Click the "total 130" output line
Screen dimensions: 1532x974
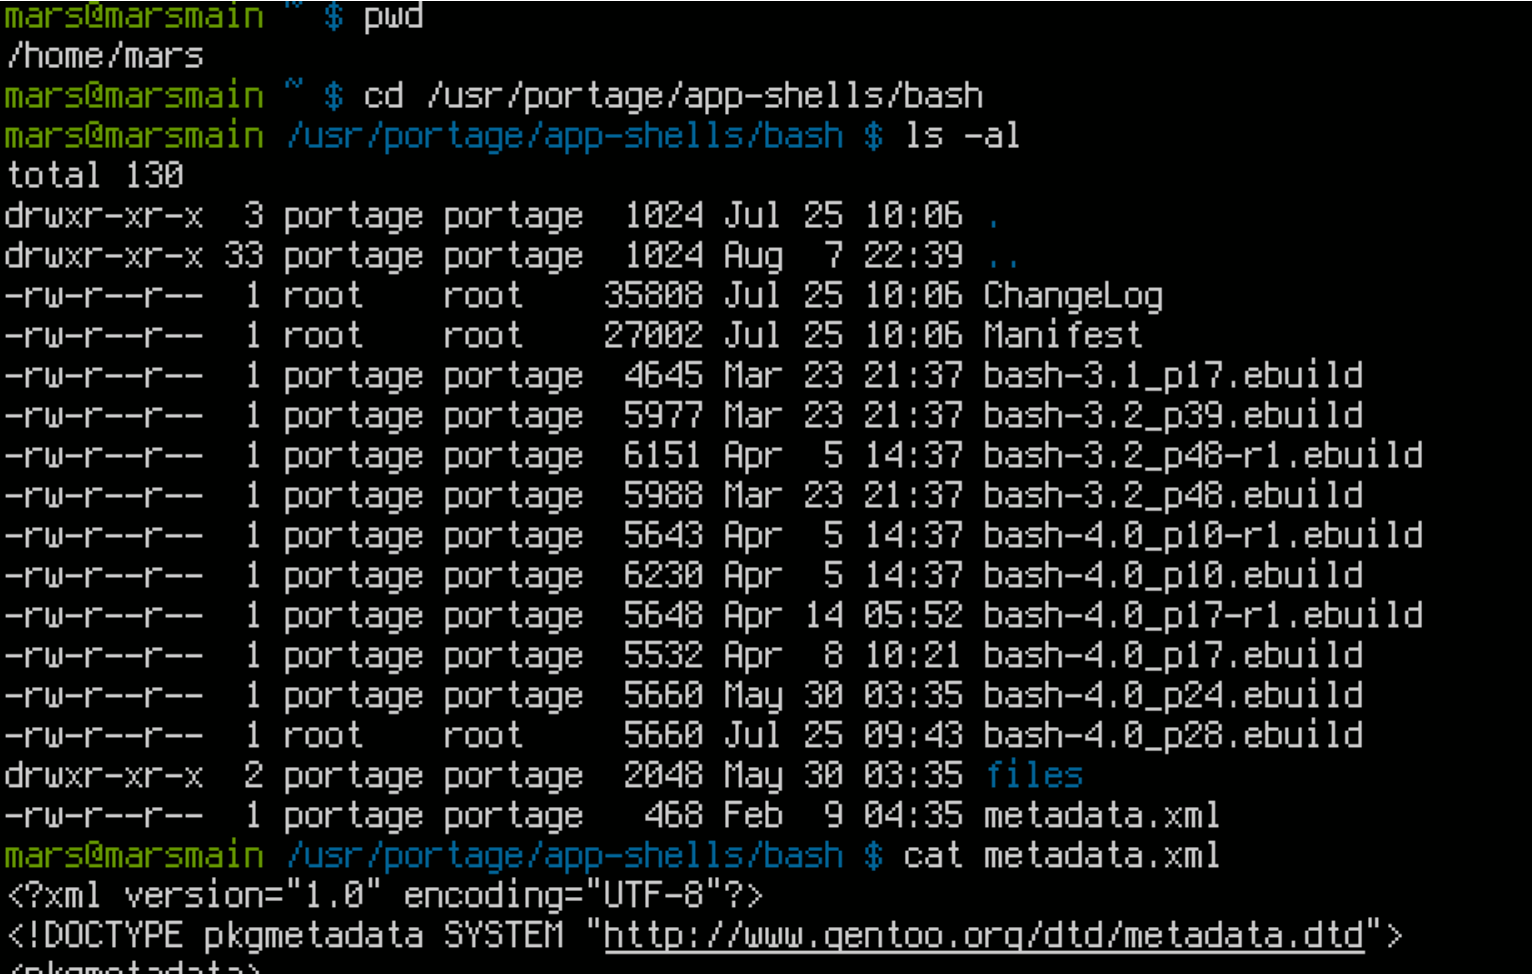coord(95,176)
